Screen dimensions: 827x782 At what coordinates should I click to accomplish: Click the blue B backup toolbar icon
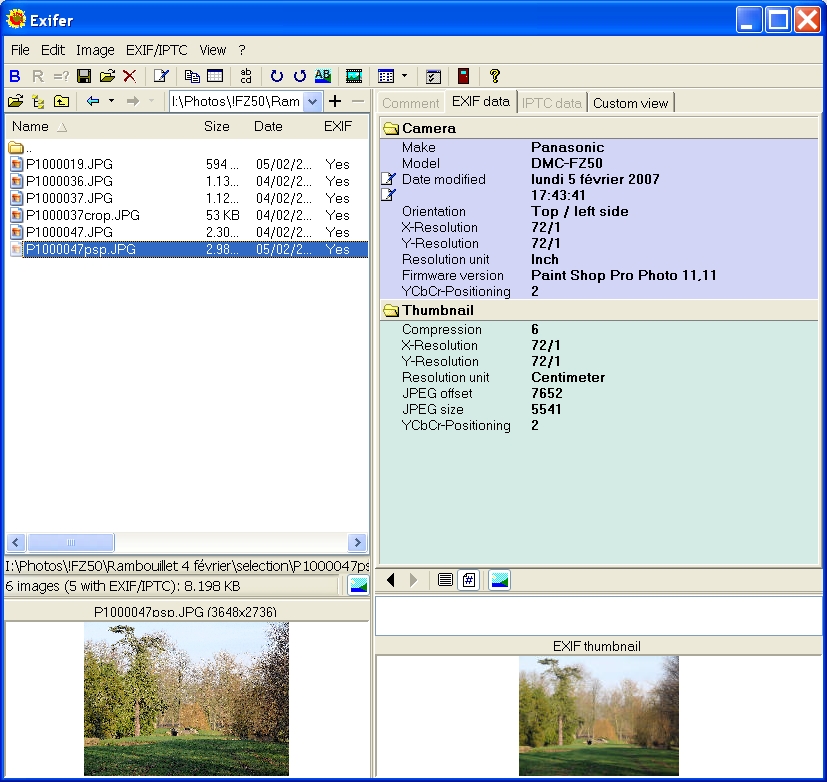click(14, 76)
